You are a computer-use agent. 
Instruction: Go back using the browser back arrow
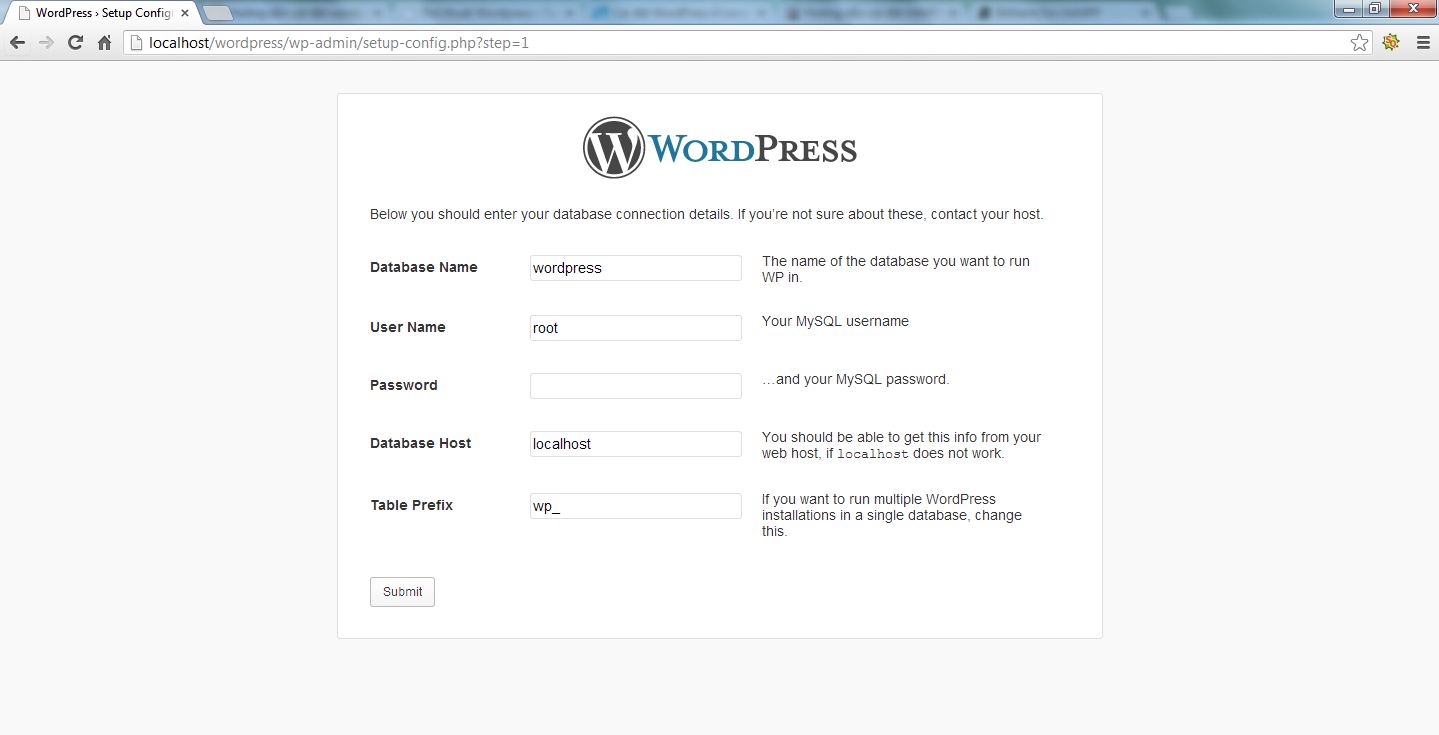click(x=17, y=43)
